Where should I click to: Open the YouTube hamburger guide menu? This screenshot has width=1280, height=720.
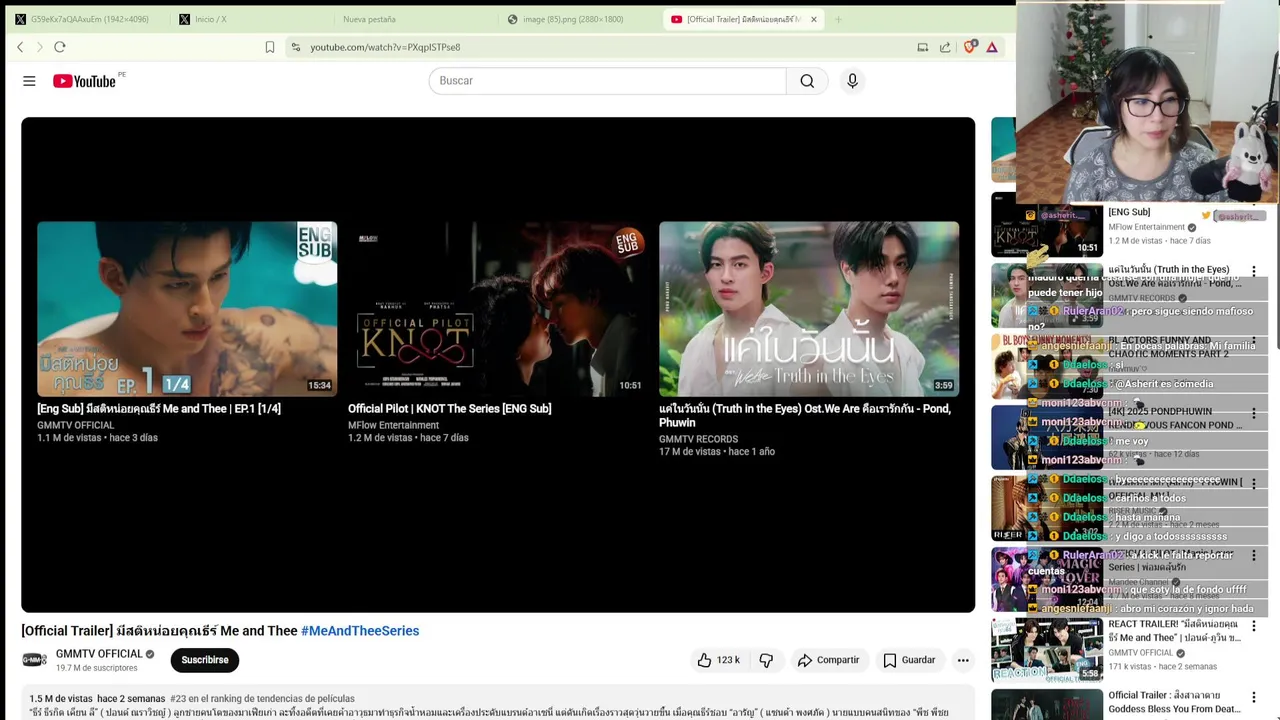click(x=29, y=81)
